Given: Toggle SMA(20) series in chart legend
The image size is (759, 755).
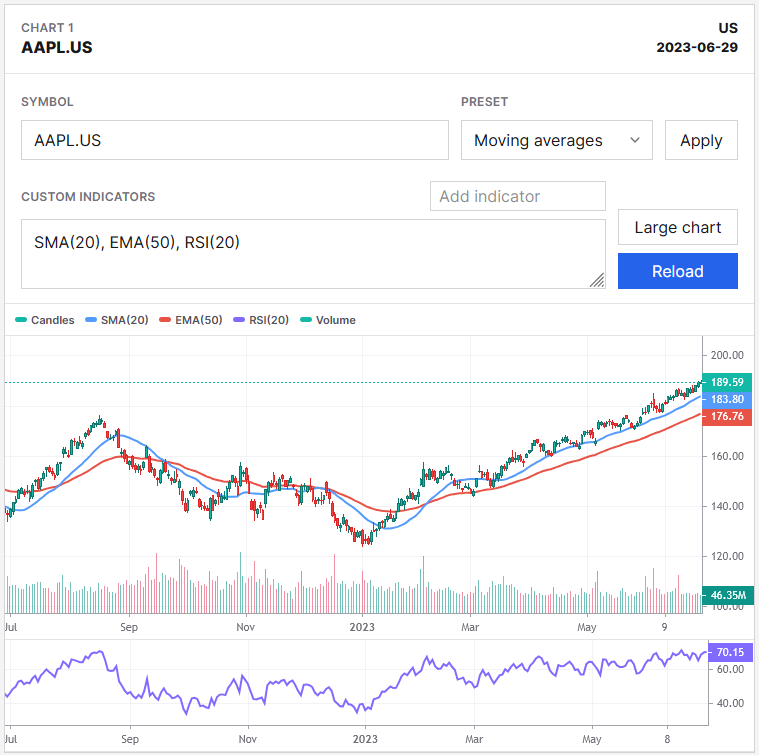Looking at the screenshot, I should (117, 320).
